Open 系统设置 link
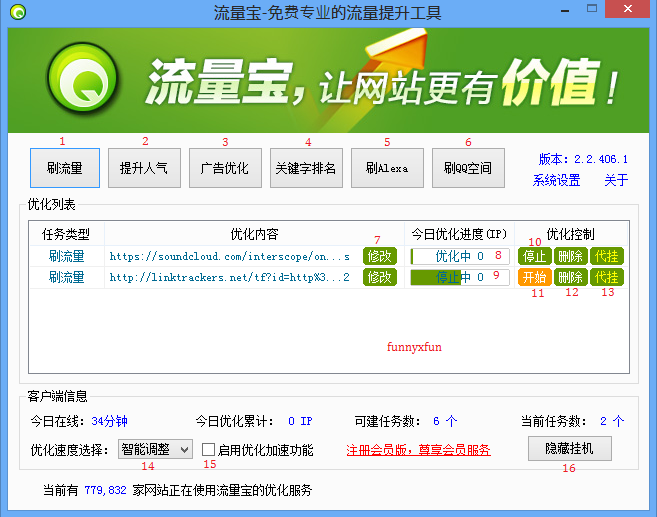Screen dimensions: 657x517 tap(556, 180)
